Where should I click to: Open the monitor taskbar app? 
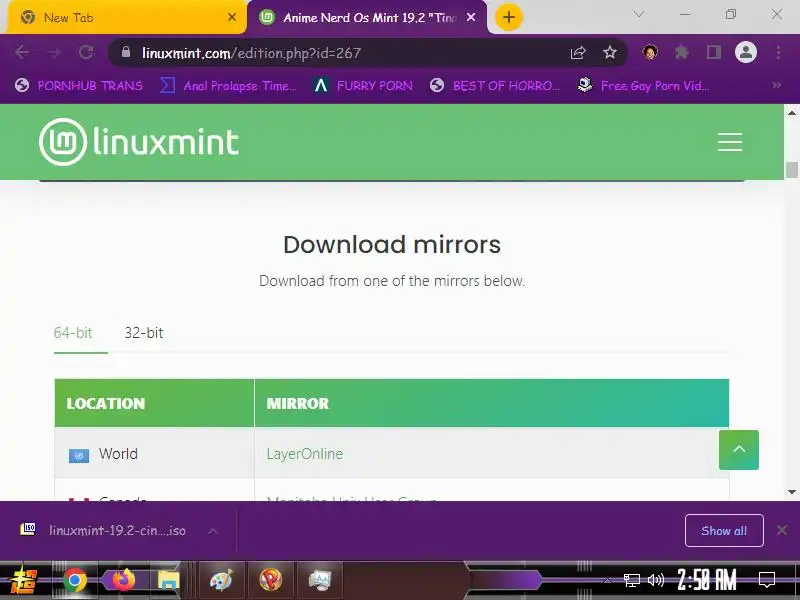[x=320, y=580]
